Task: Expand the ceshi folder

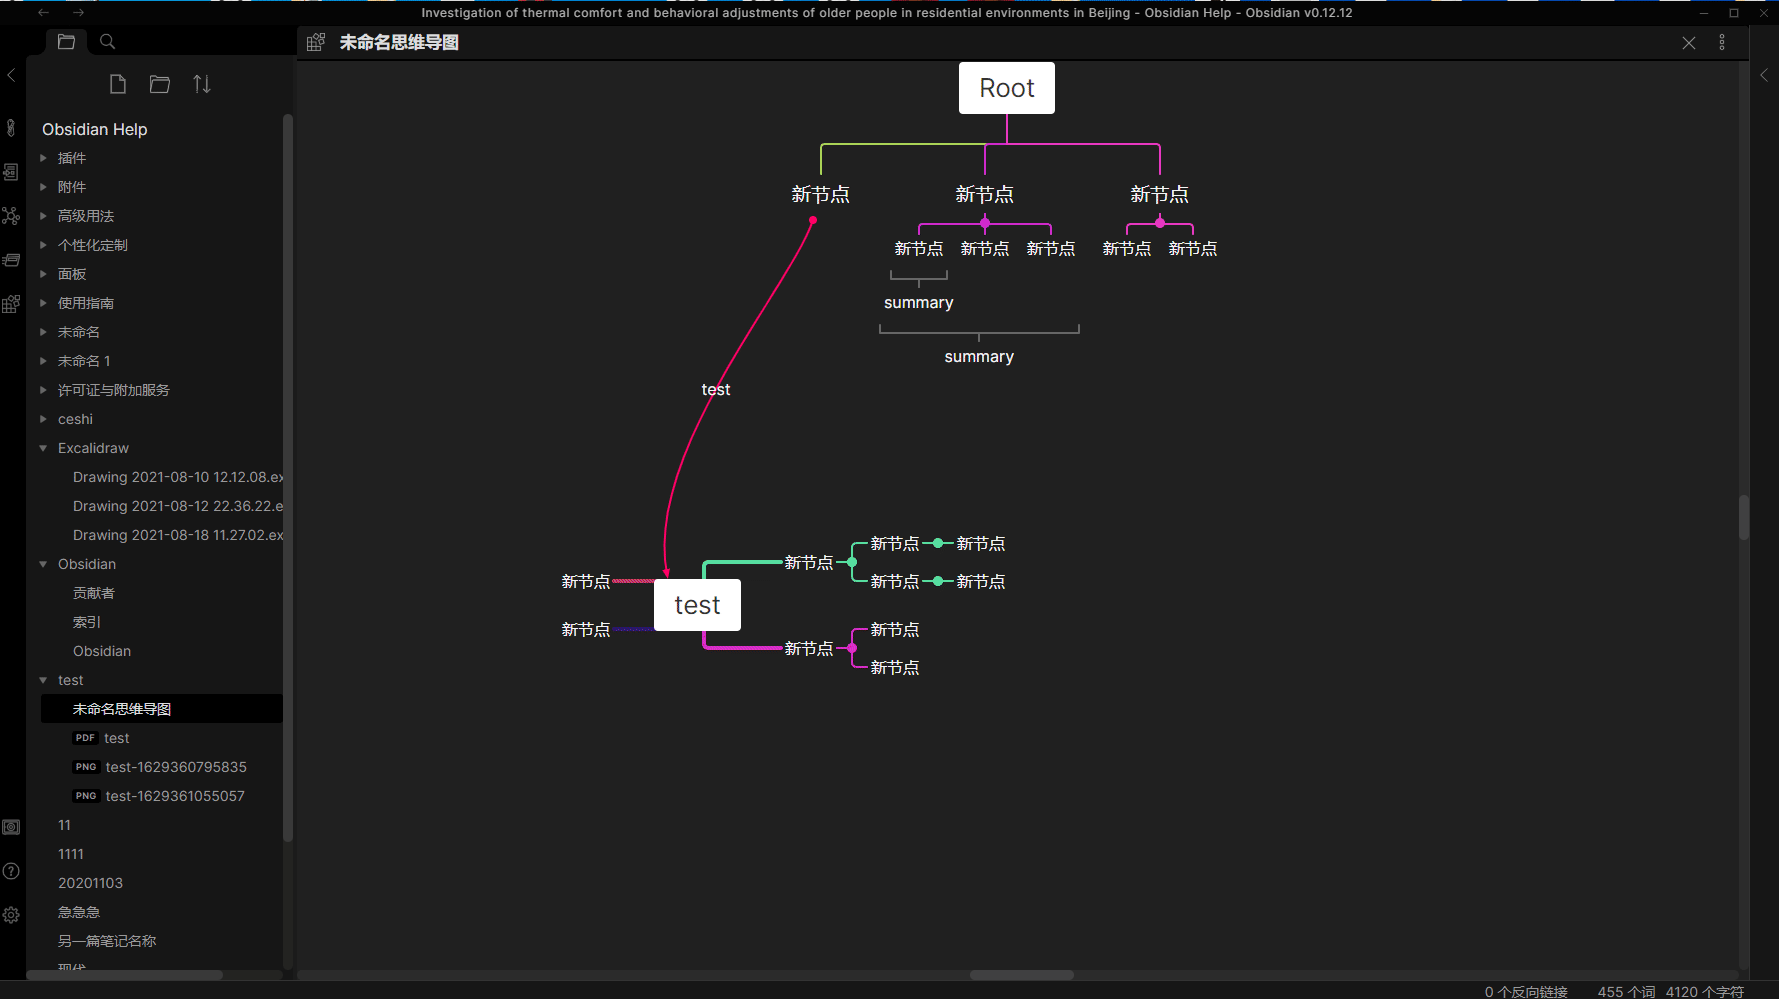Action: click(x=43, y=419)
